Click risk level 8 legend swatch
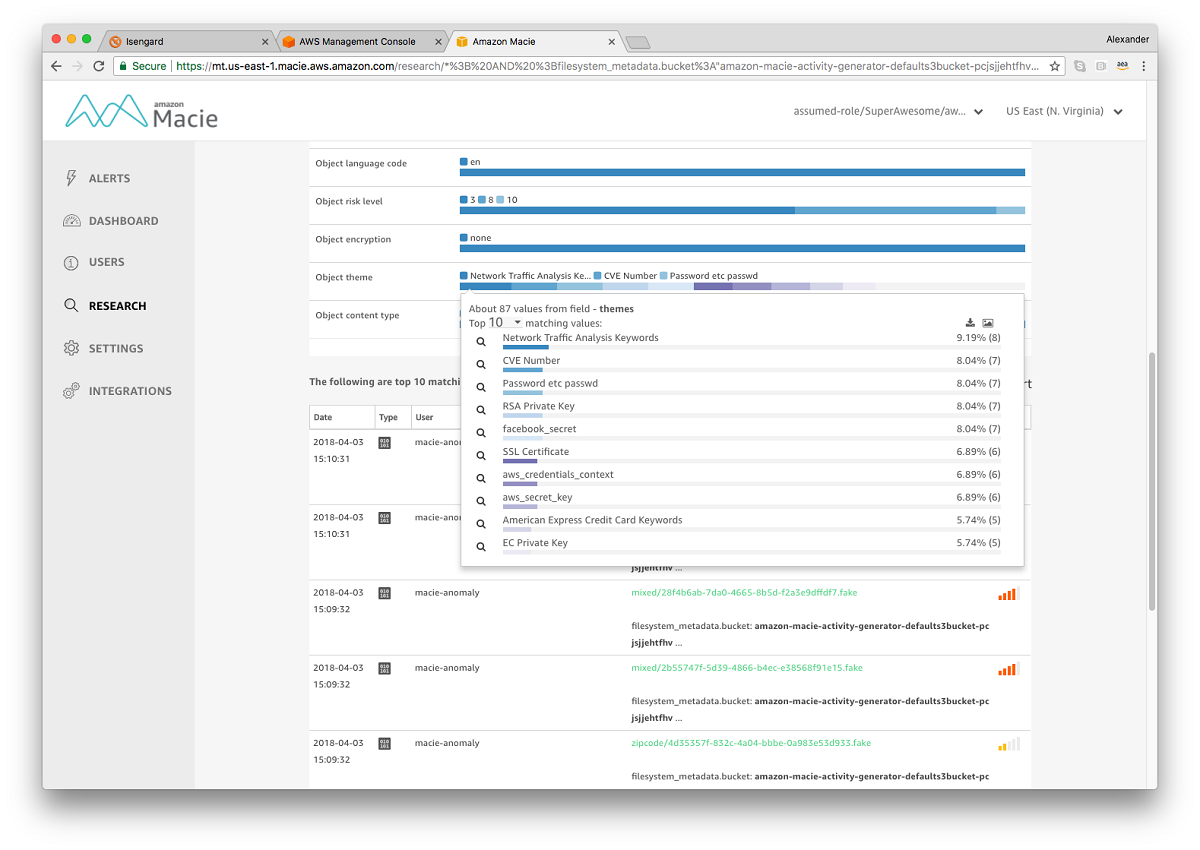Screen dimensions: 1200x850 tap(482, 200)
